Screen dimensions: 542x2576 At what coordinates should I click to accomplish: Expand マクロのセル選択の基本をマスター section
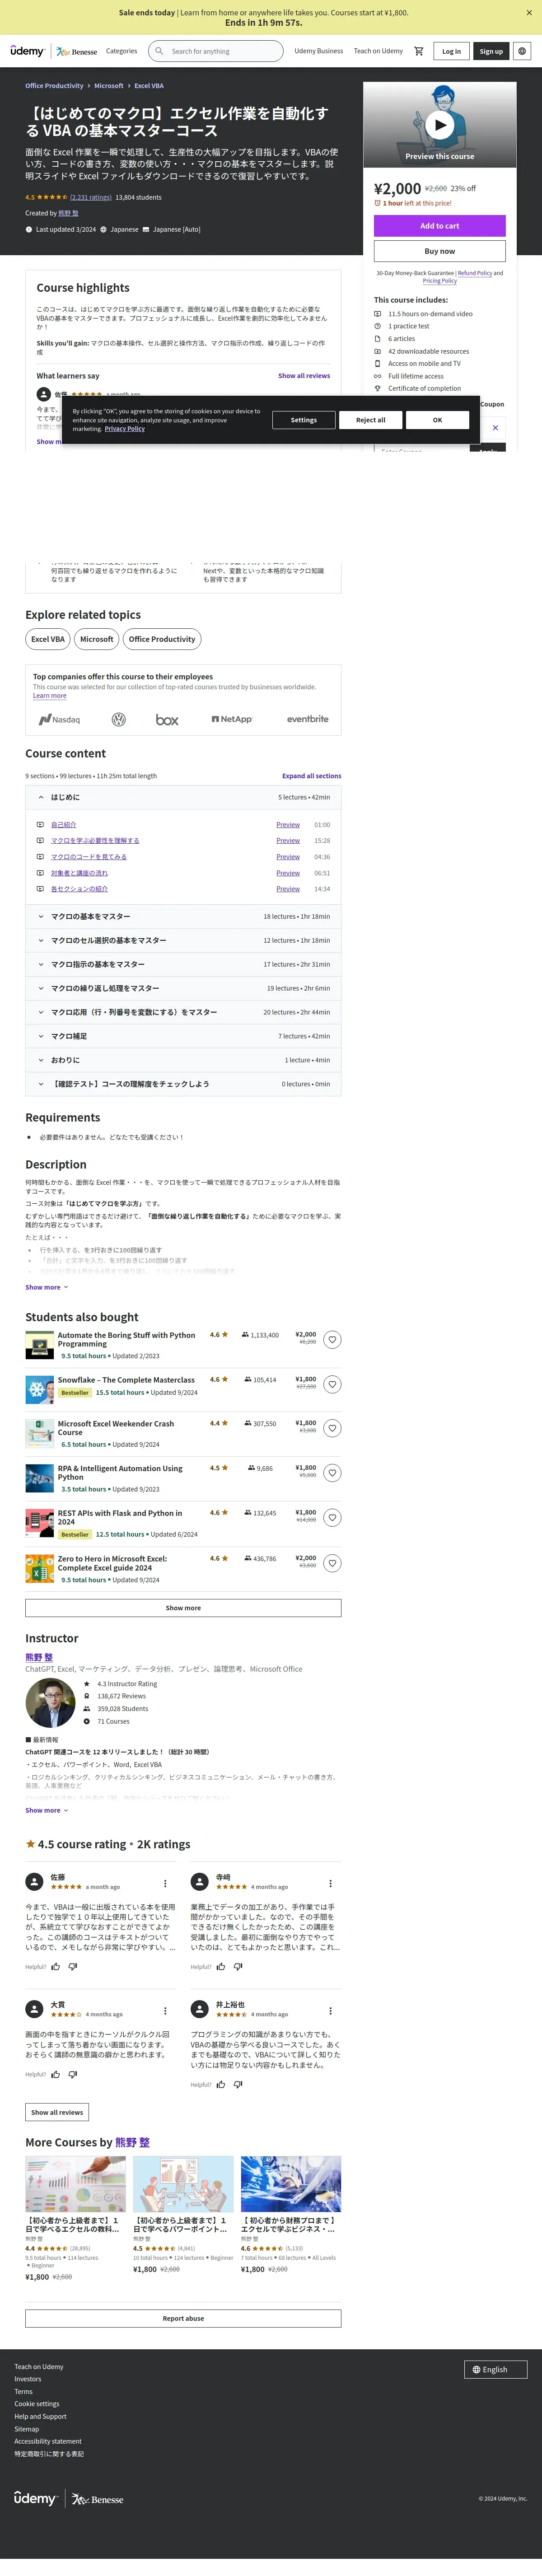183,940
